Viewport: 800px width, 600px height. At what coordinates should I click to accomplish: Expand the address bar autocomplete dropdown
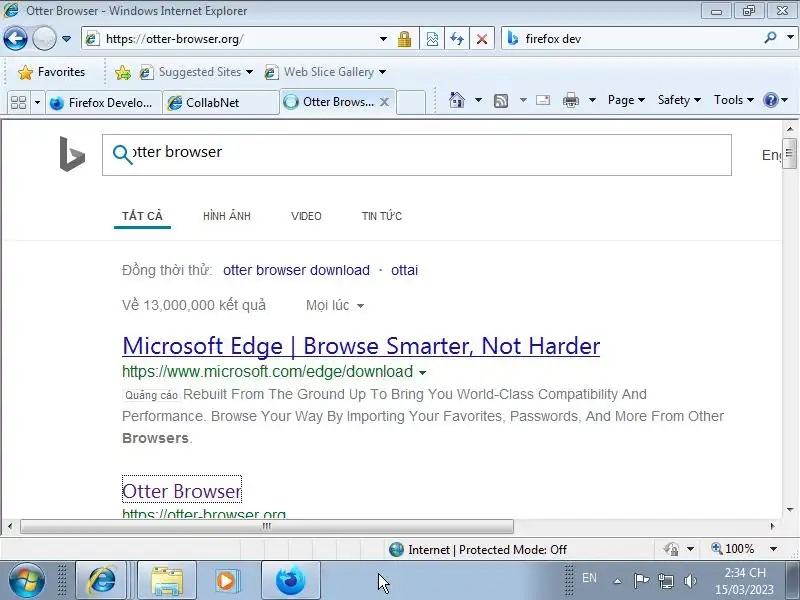pyautogui.click(x=383, y=39)
